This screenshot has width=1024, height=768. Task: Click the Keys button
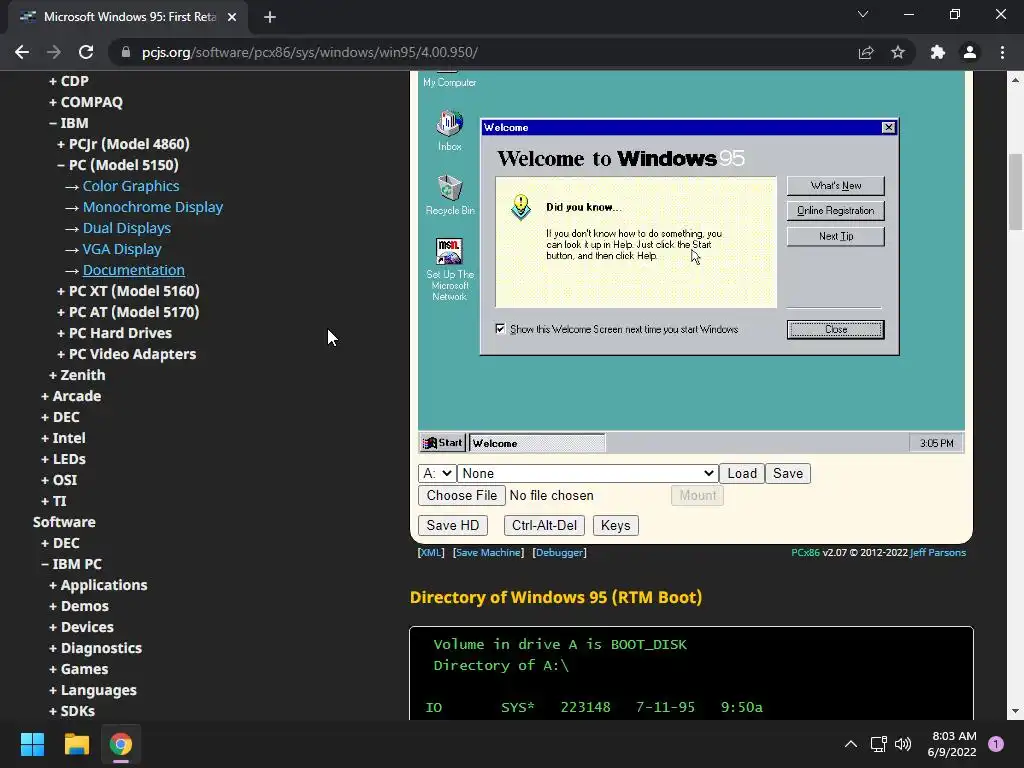click(615, 525)
